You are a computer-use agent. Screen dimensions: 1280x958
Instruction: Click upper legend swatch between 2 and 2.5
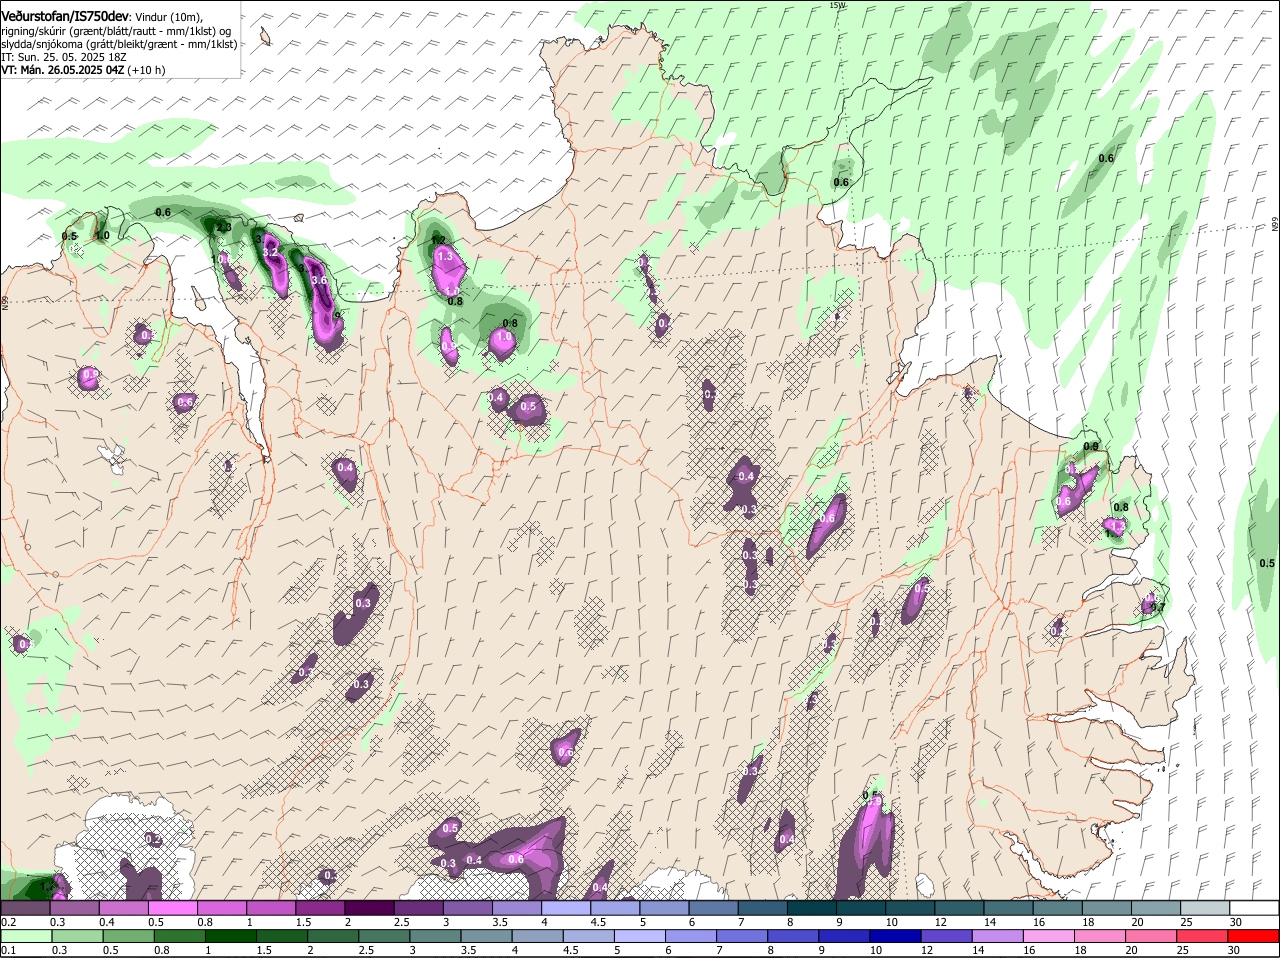[370, 907]
